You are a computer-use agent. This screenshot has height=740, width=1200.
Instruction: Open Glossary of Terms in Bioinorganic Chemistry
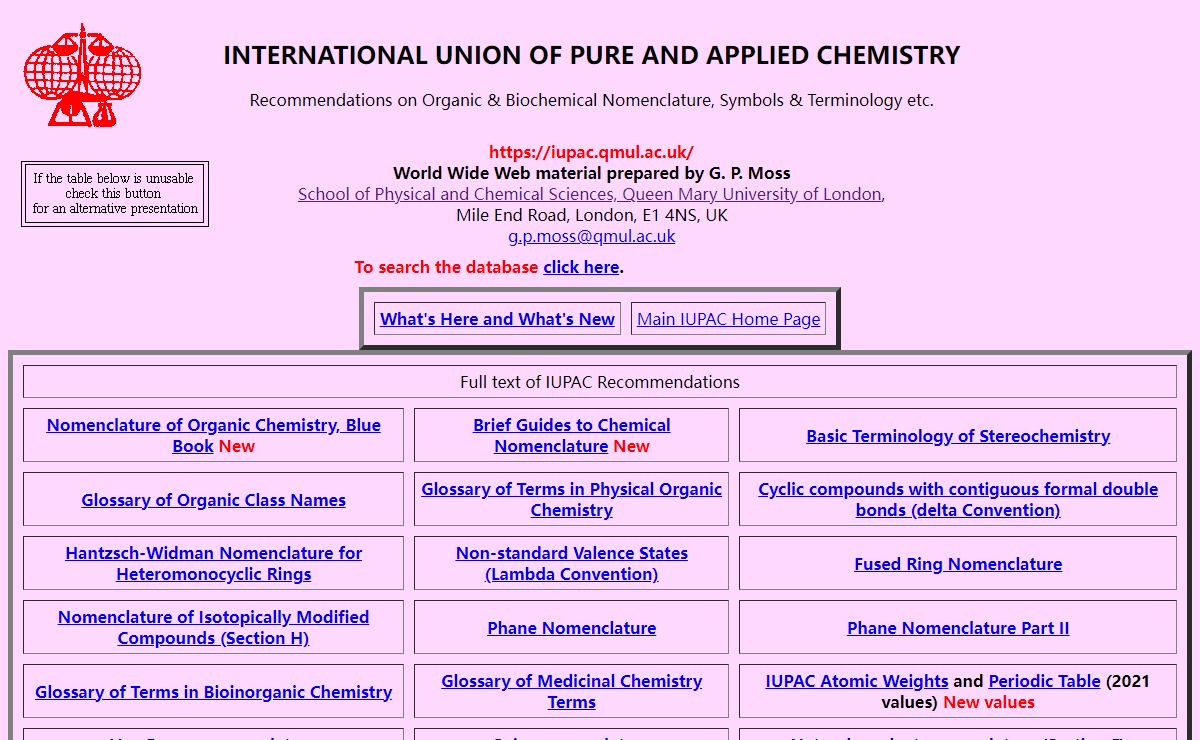213,692
